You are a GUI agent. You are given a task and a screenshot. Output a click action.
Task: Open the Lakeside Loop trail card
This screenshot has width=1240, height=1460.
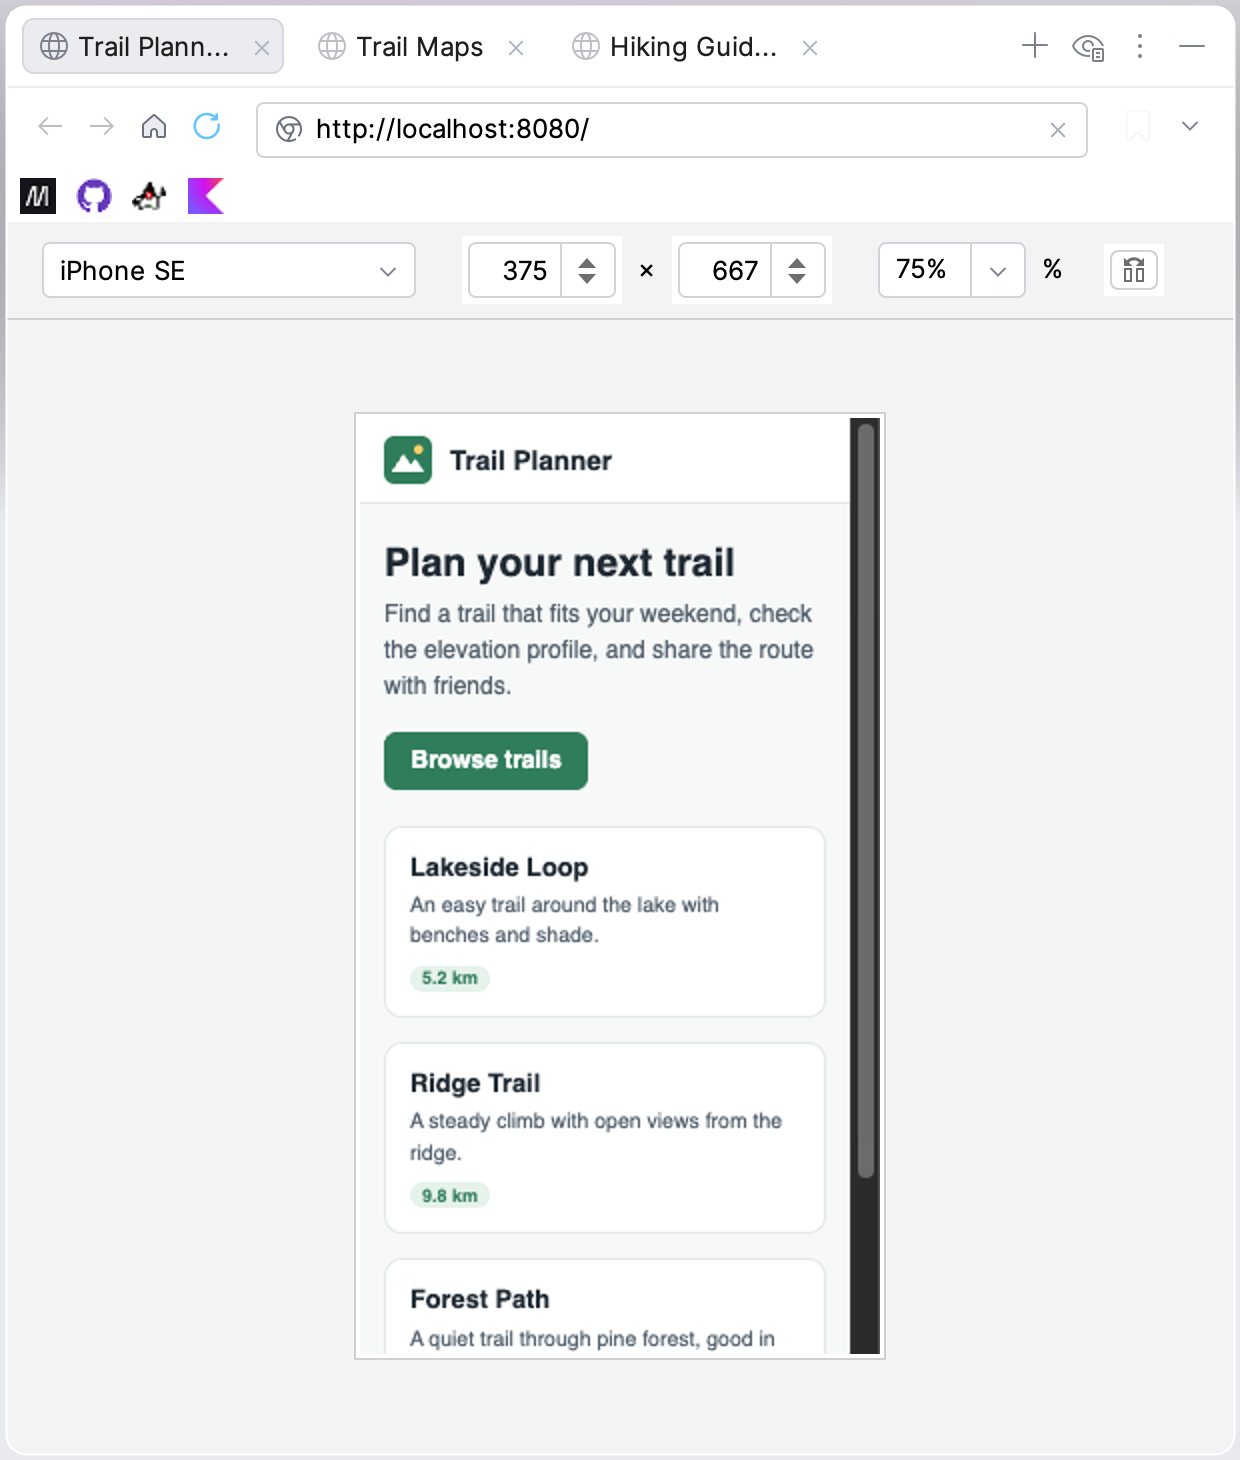click(x=605, y=922)
